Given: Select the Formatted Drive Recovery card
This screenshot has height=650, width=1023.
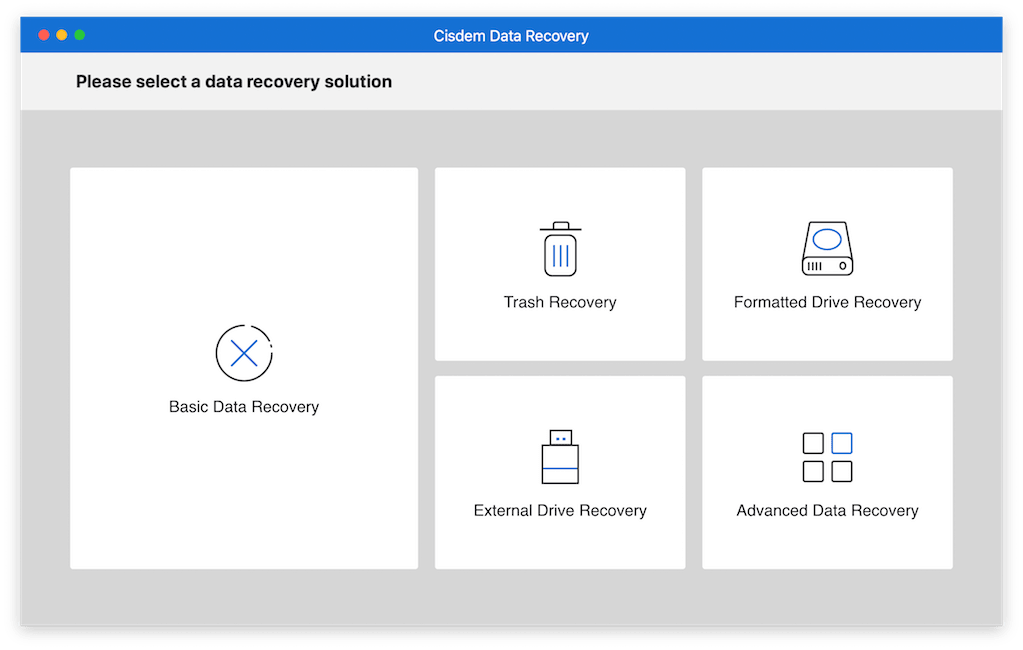Looking at the screenshot, I should click(x=827, y=263).
